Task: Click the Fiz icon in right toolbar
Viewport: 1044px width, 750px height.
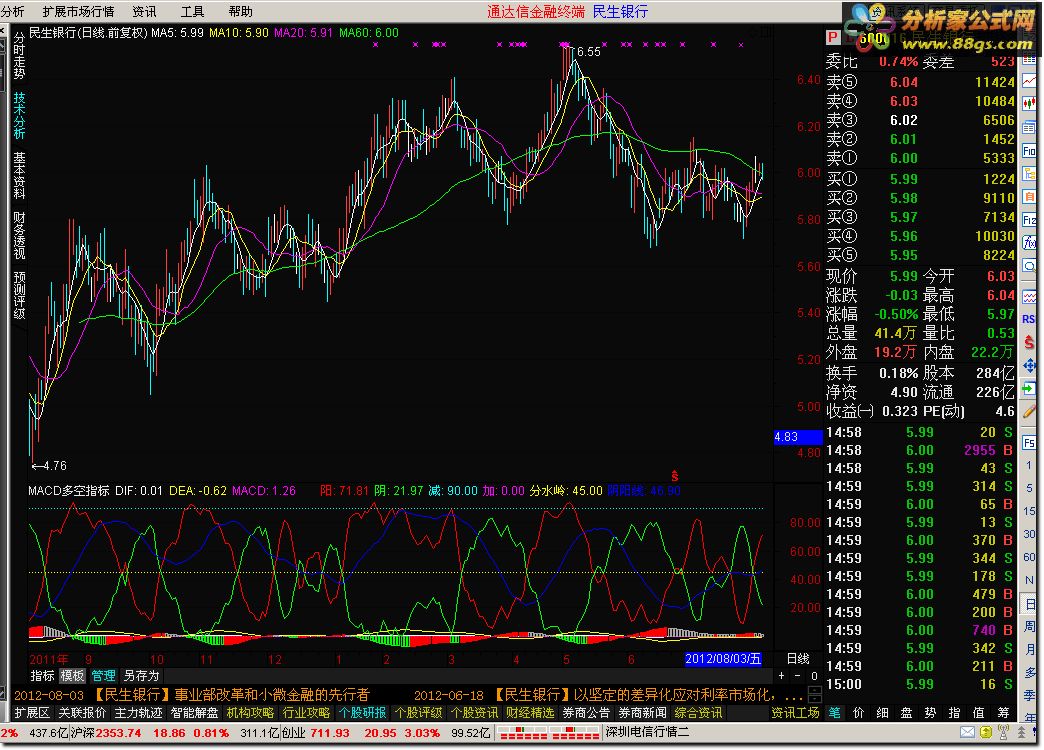Action: click(x=1029, y=220)
